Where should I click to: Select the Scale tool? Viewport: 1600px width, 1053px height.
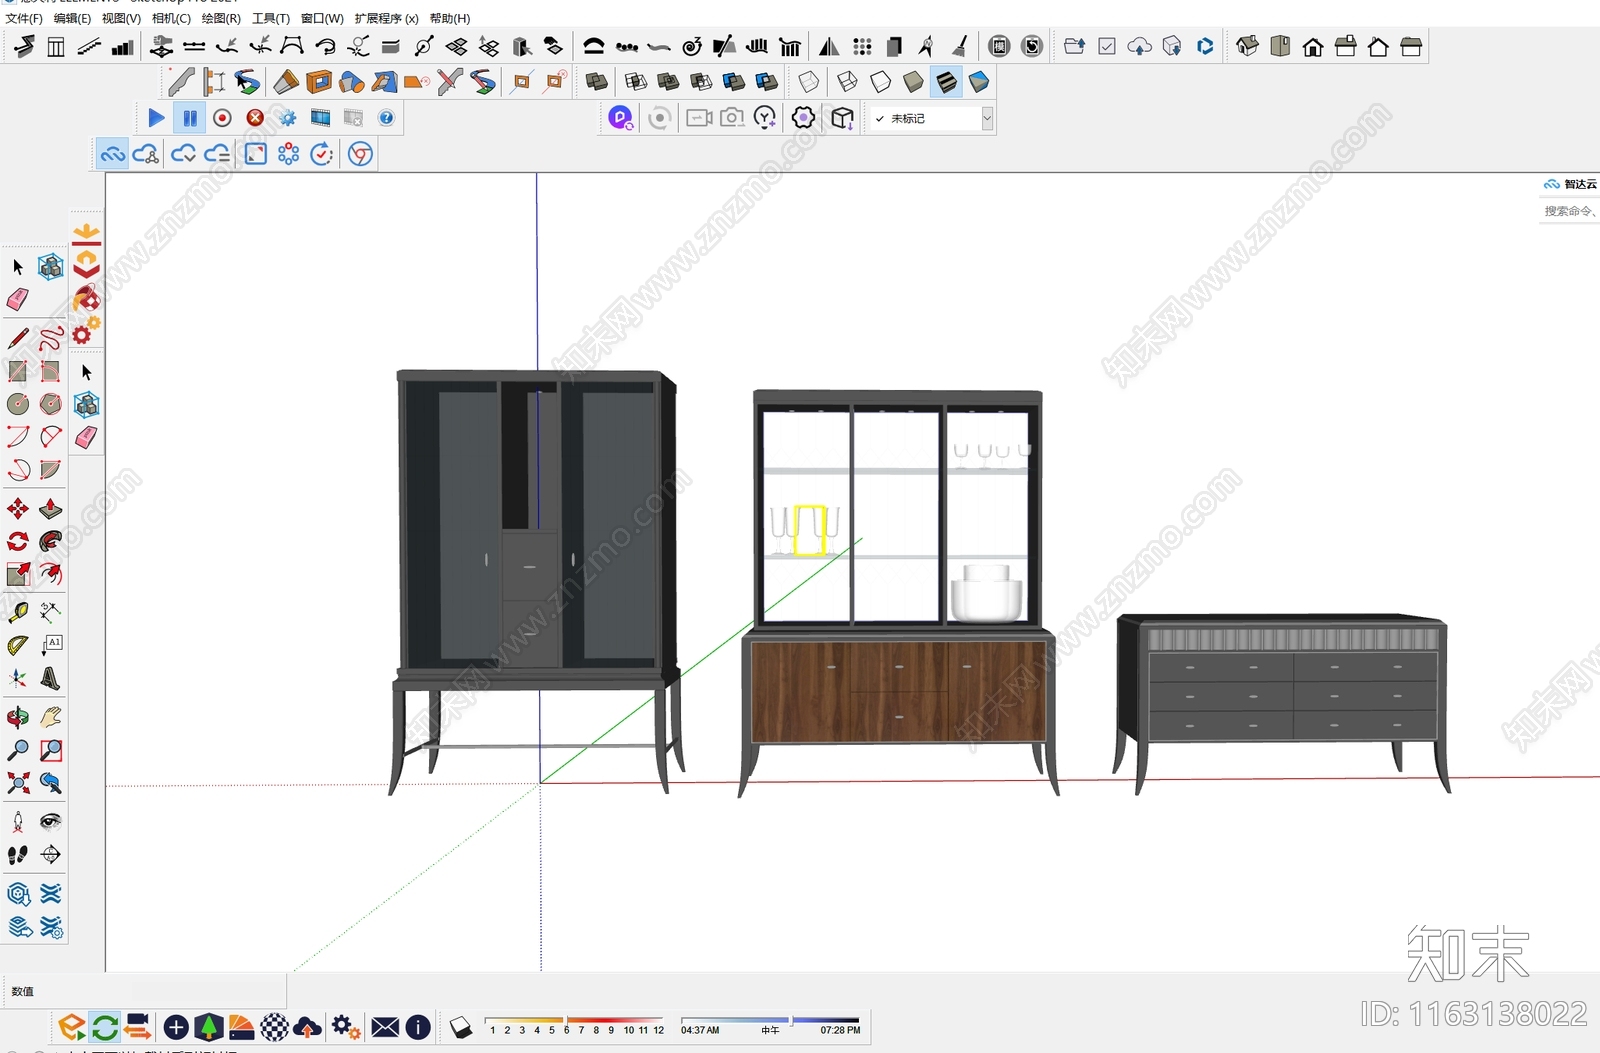(17, 574)
